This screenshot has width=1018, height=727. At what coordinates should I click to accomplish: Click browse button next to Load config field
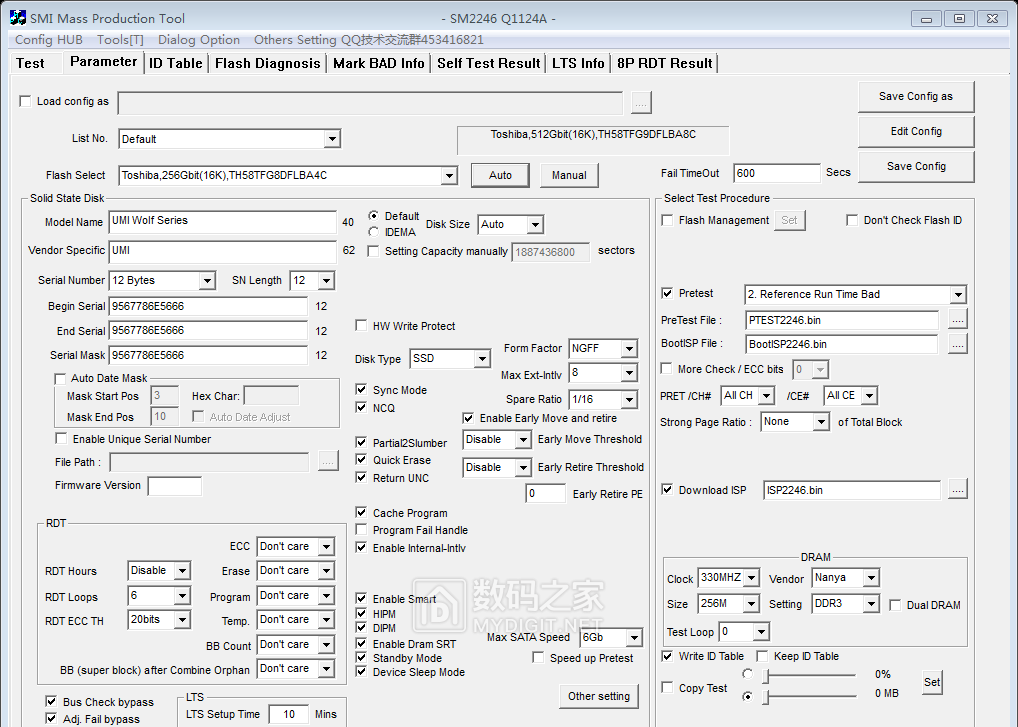641,102
